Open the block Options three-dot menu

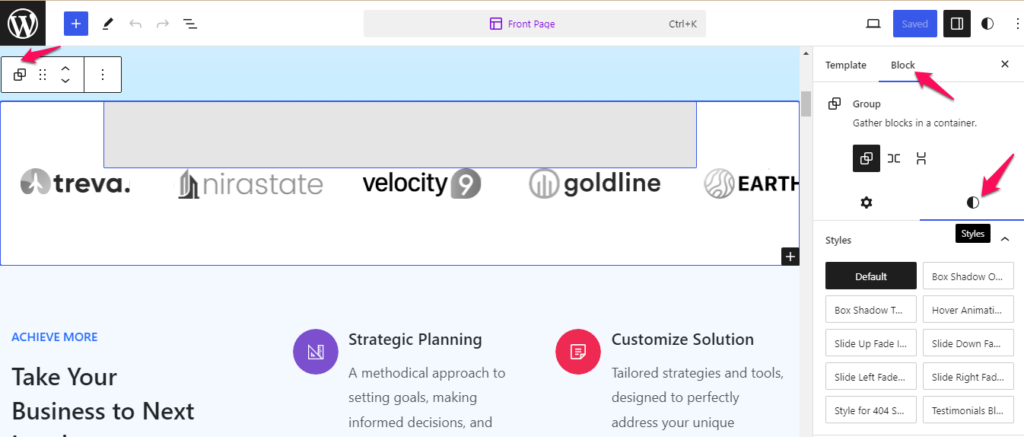[103, 74]
